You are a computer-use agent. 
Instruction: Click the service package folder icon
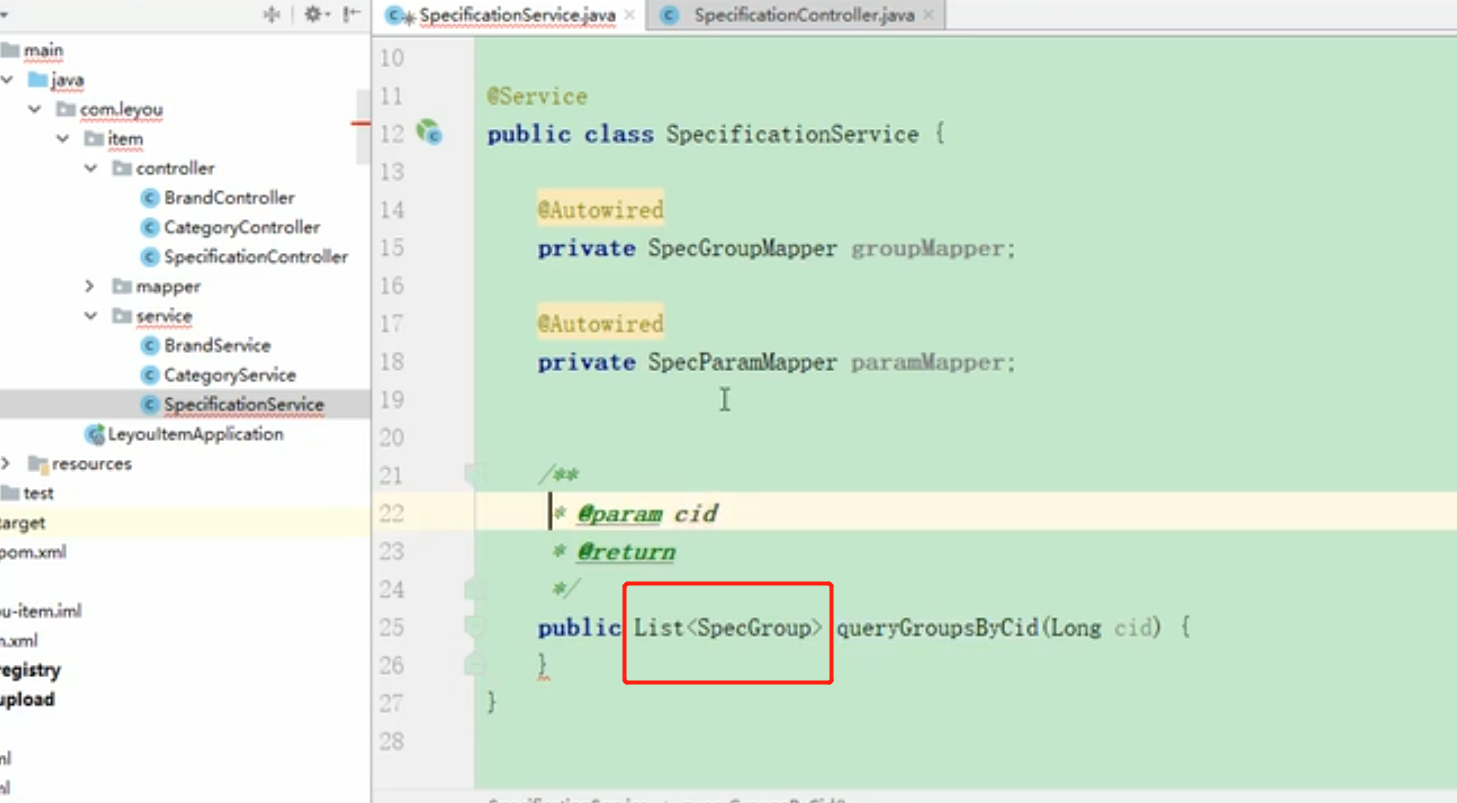(122, 316)
